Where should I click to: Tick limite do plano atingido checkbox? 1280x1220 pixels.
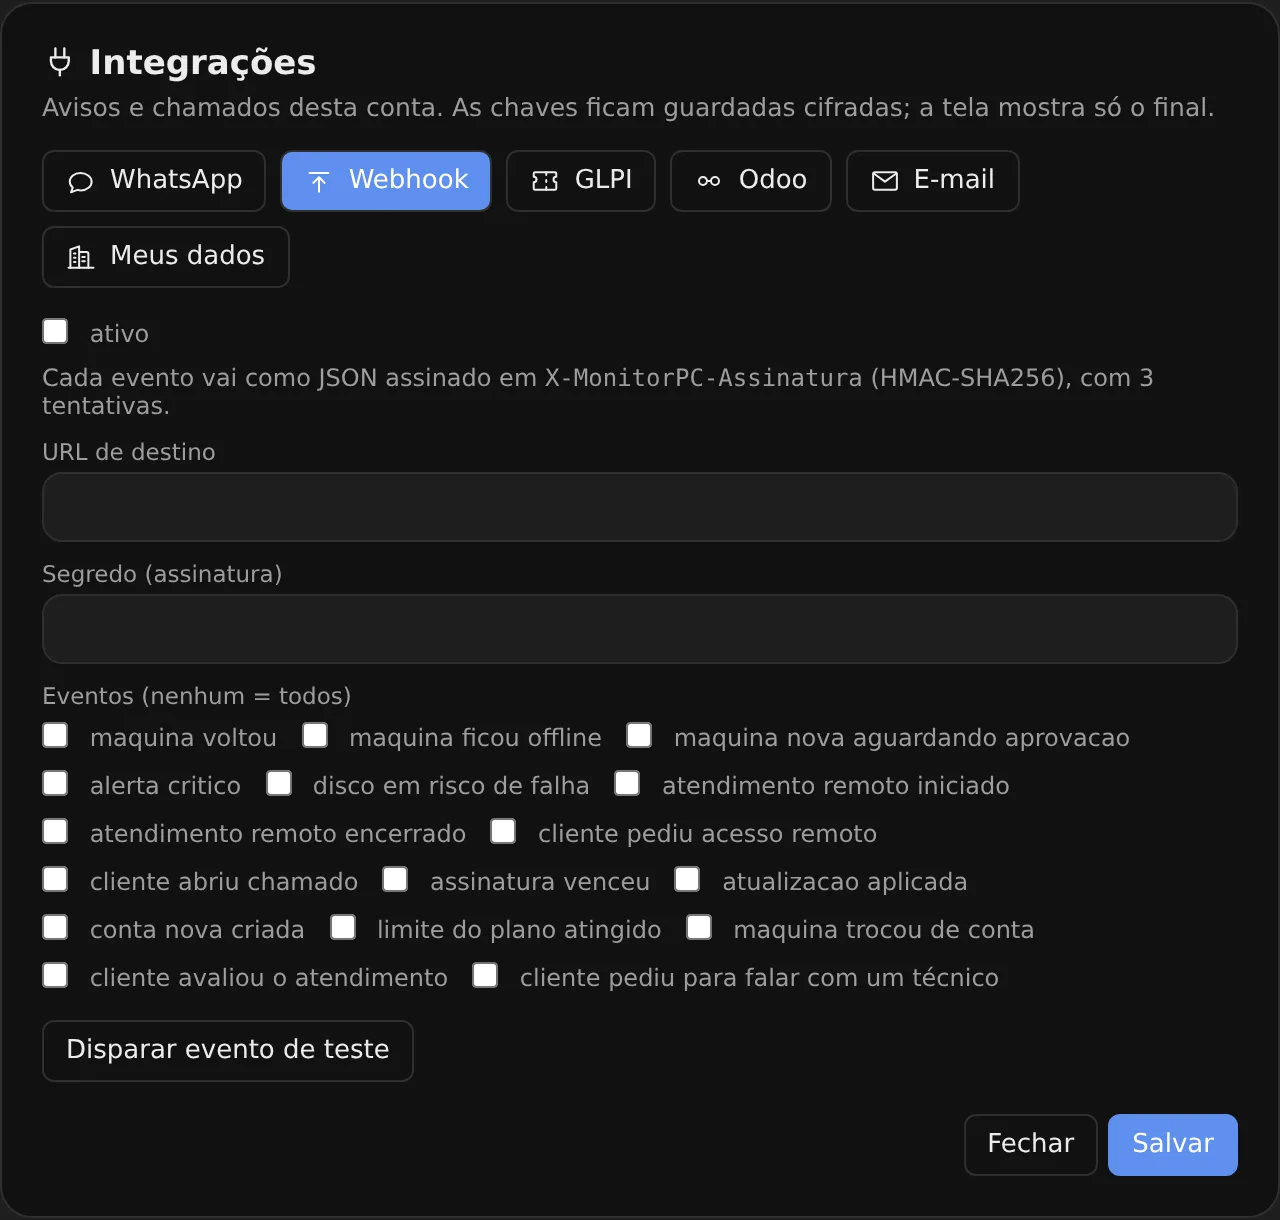pyautogui.click(x=343, y=927)
